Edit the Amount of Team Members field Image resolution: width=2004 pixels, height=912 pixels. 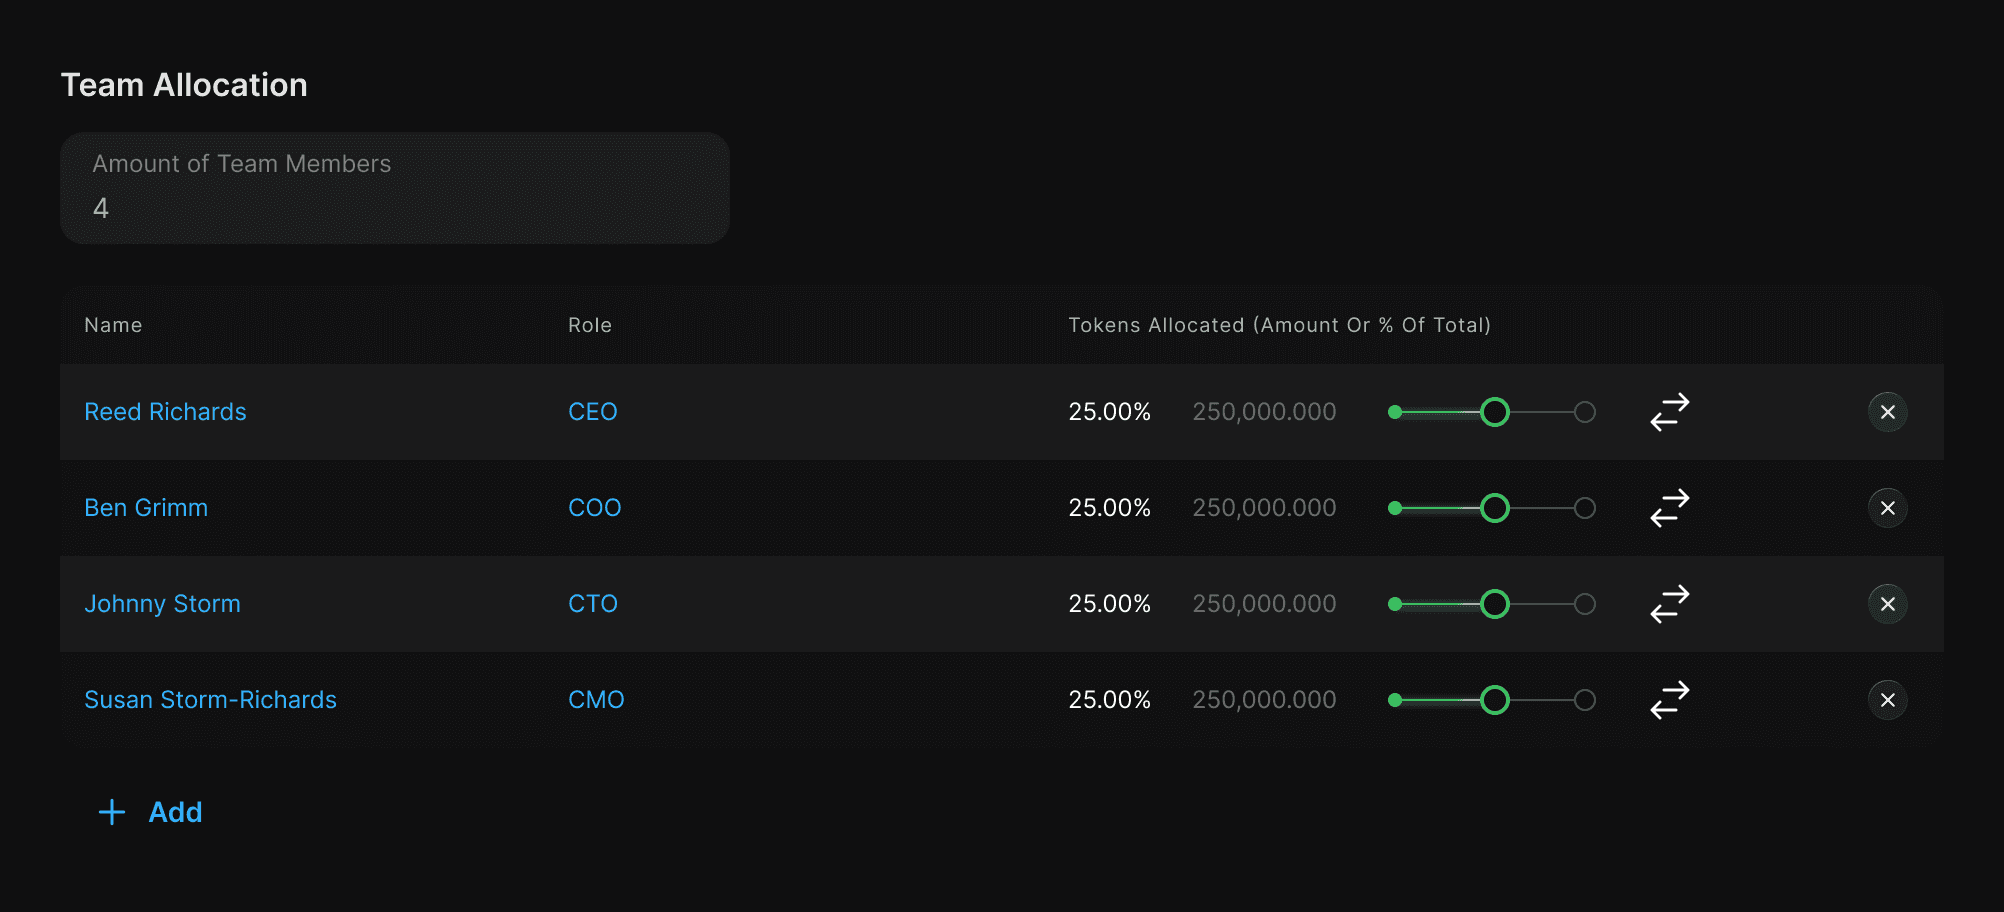tap(395, 188)
